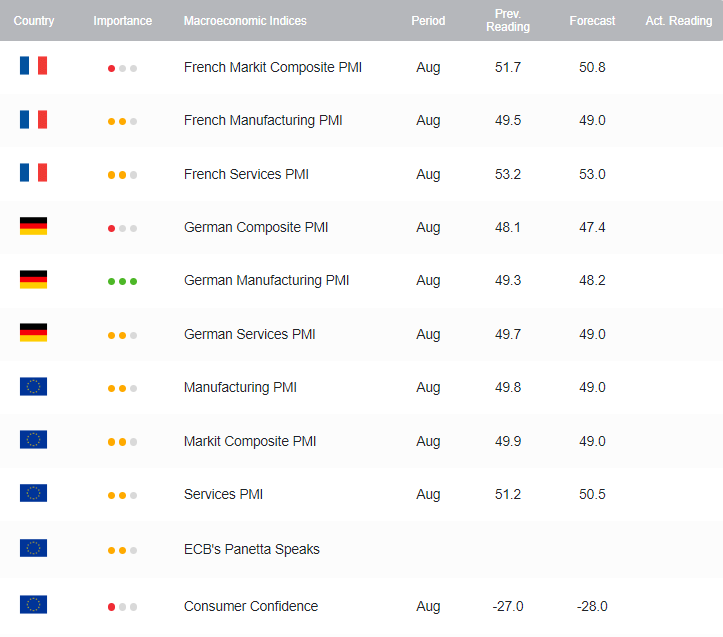The width and height of the screenshot is (723, 637).
Task: Select German Services PMI index name
Action: coord(249,334)
